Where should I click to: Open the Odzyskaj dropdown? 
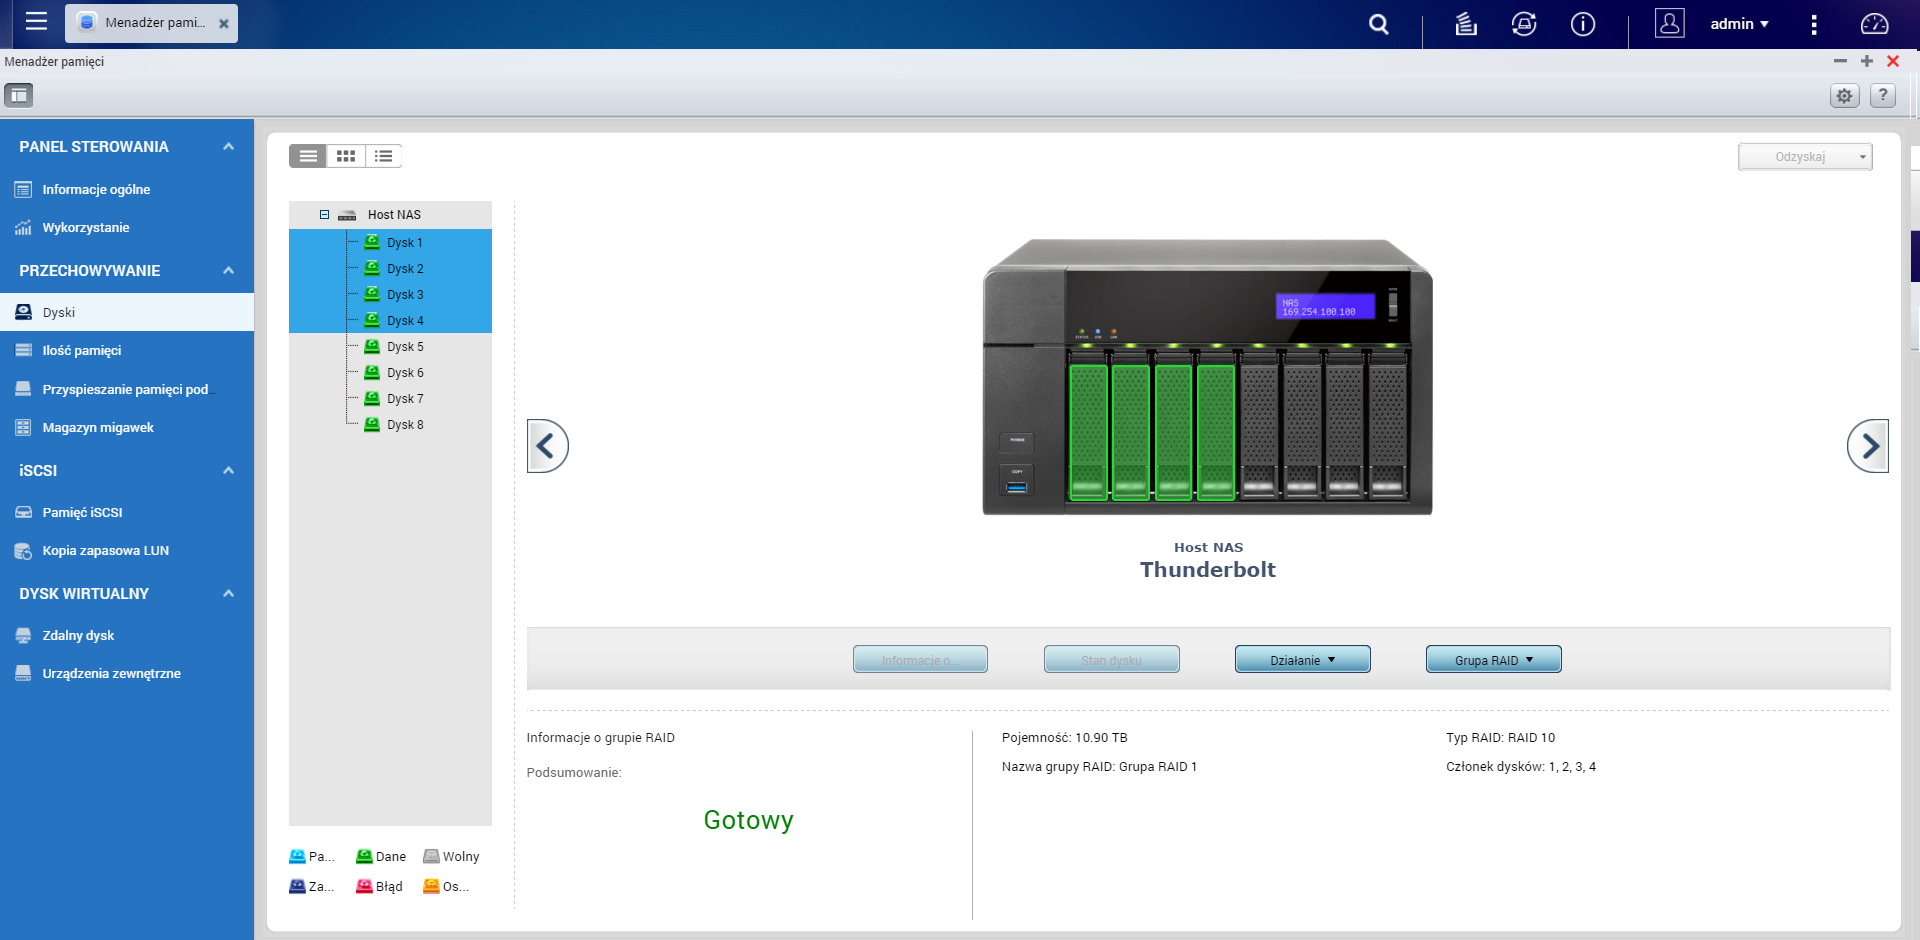pos(1805,157)
